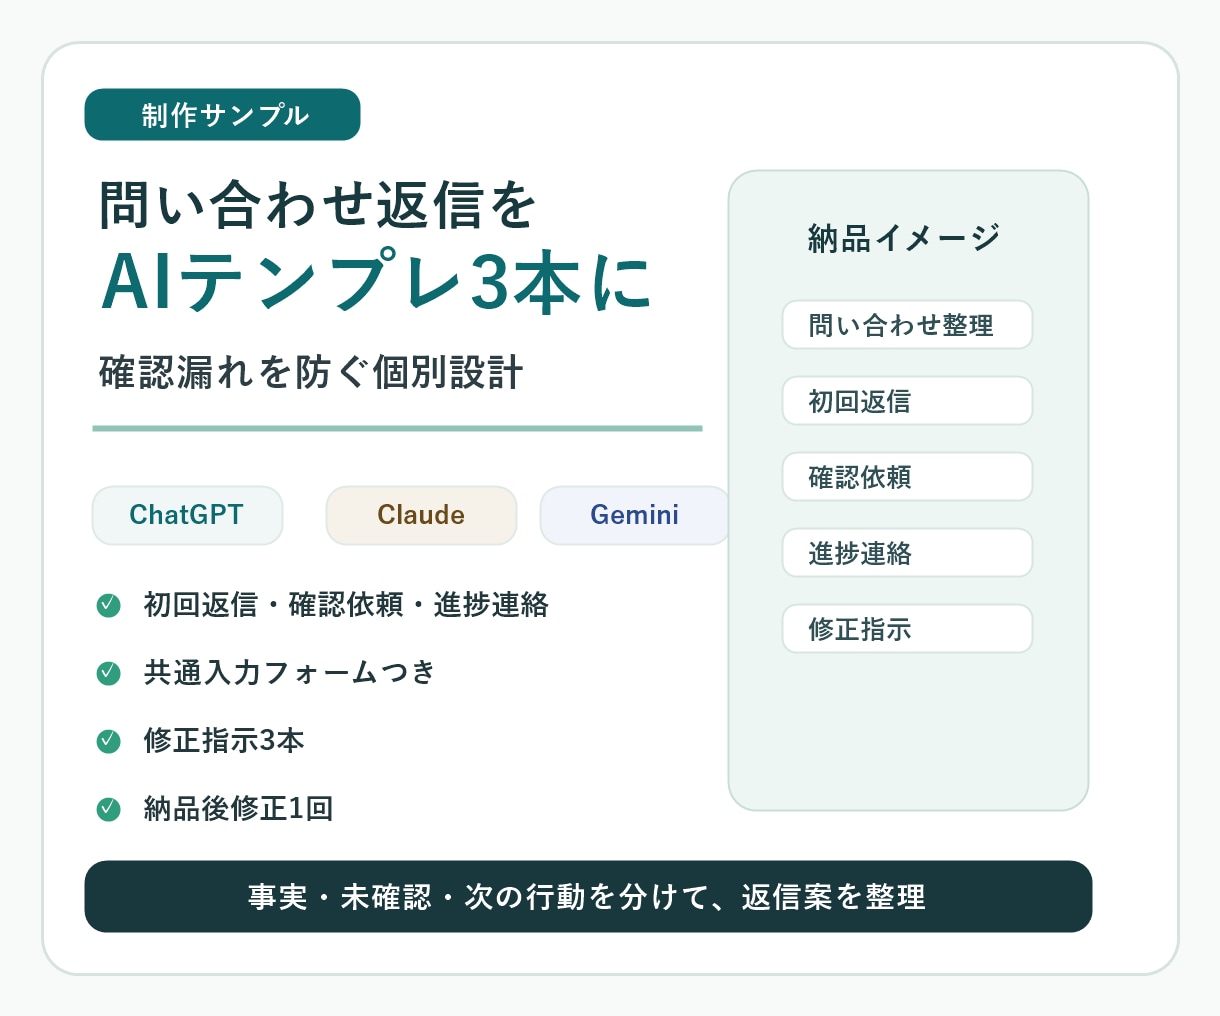Select the Claude chip
The image size is (1220, 1016).
point(421,515)
